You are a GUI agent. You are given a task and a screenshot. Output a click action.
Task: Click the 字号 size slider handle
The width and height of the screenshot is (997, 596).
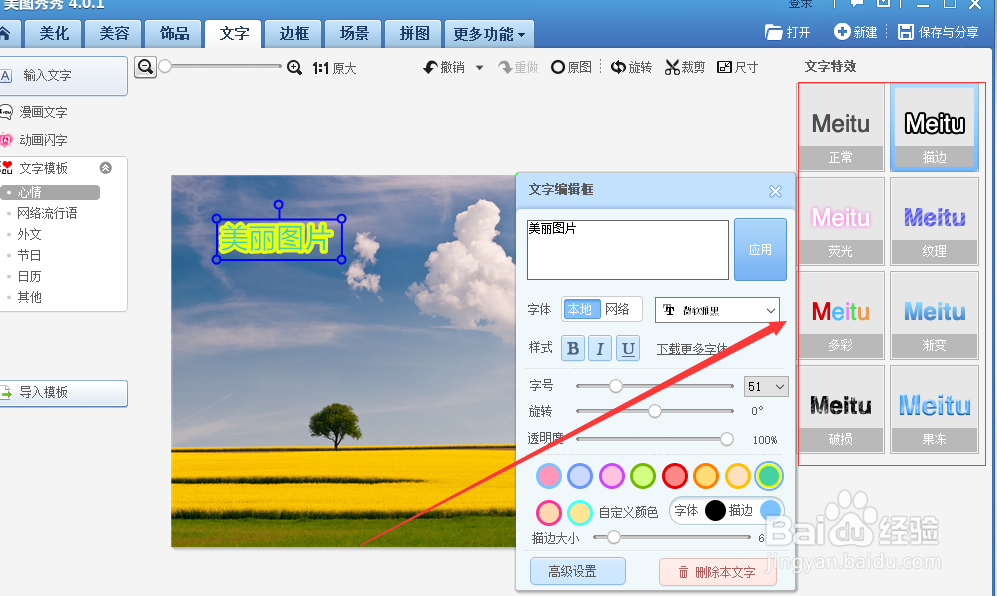click(x=615, y=385)
